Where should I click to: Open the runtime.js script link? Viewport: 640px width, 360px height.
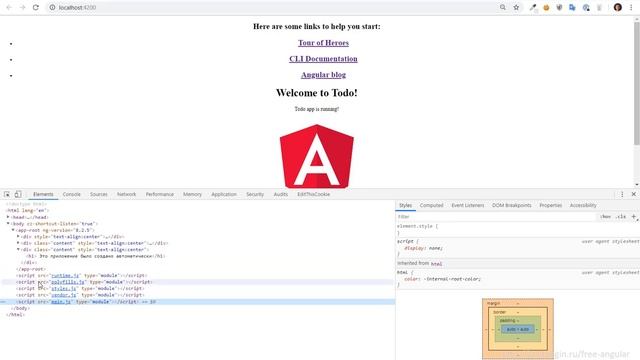(65, 276)
